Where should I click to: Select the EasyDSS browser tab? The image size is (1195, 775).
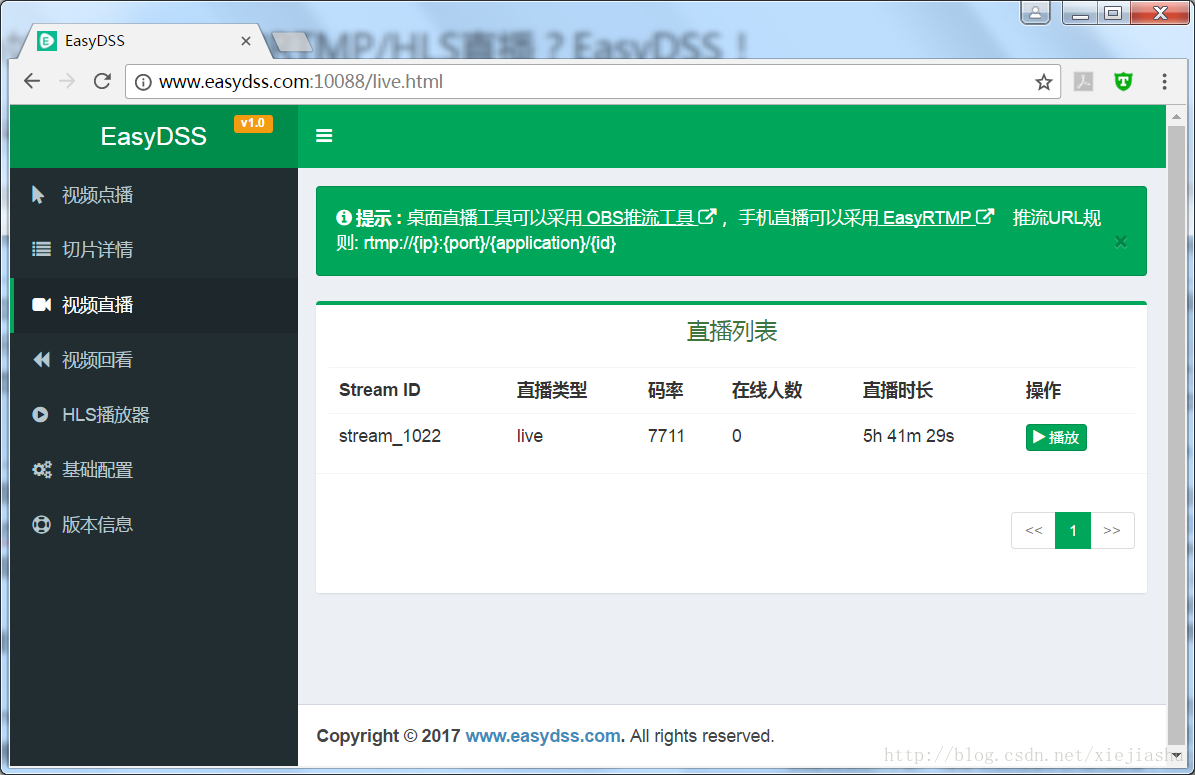pos(145,41)
